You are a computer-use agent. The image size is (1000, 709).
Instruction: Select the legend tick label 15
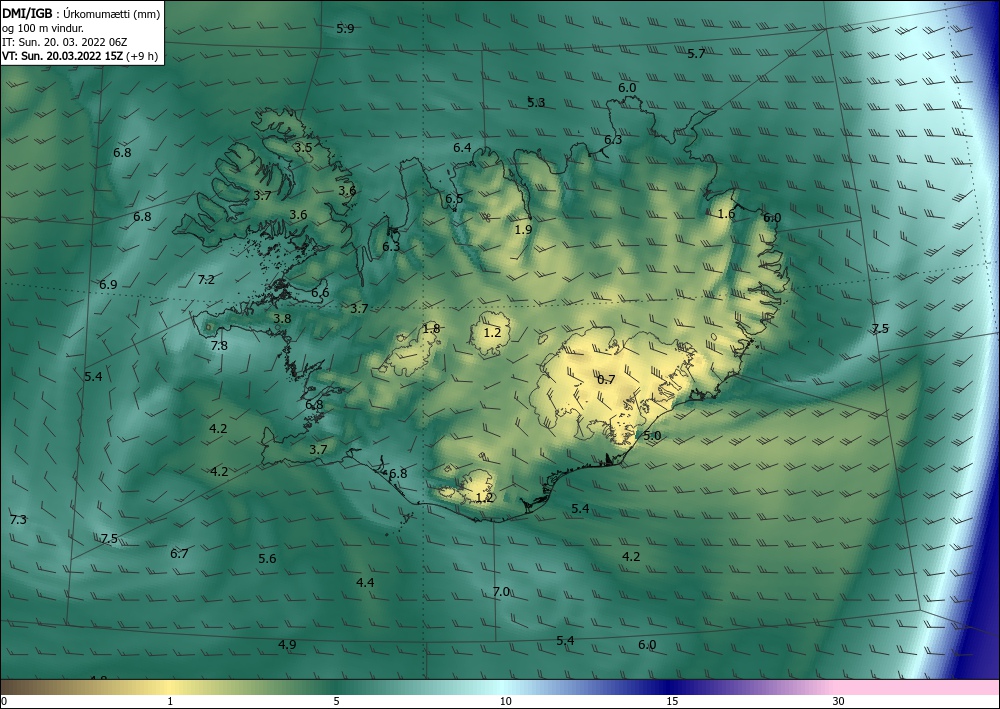pos(672,702)
